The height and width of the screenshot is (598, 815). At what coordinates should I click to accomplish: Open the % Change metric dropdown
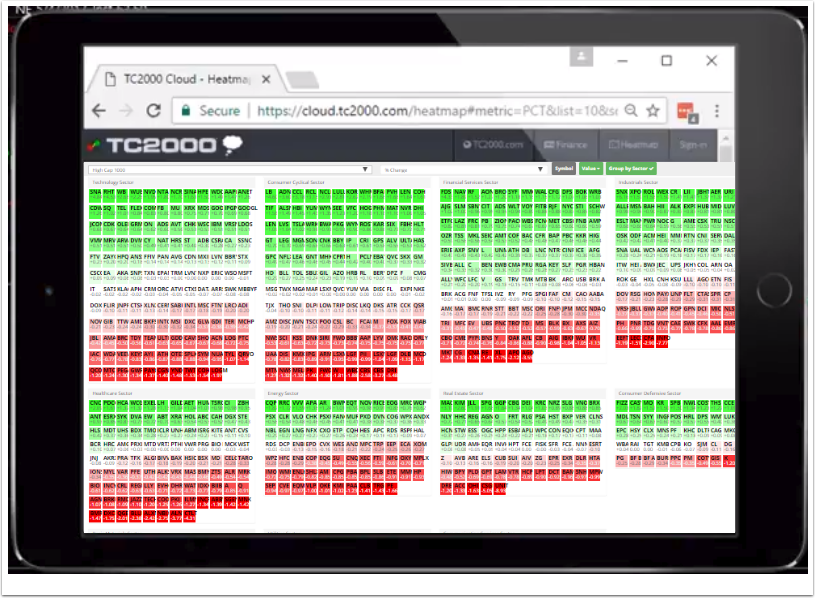pos(463,169)
